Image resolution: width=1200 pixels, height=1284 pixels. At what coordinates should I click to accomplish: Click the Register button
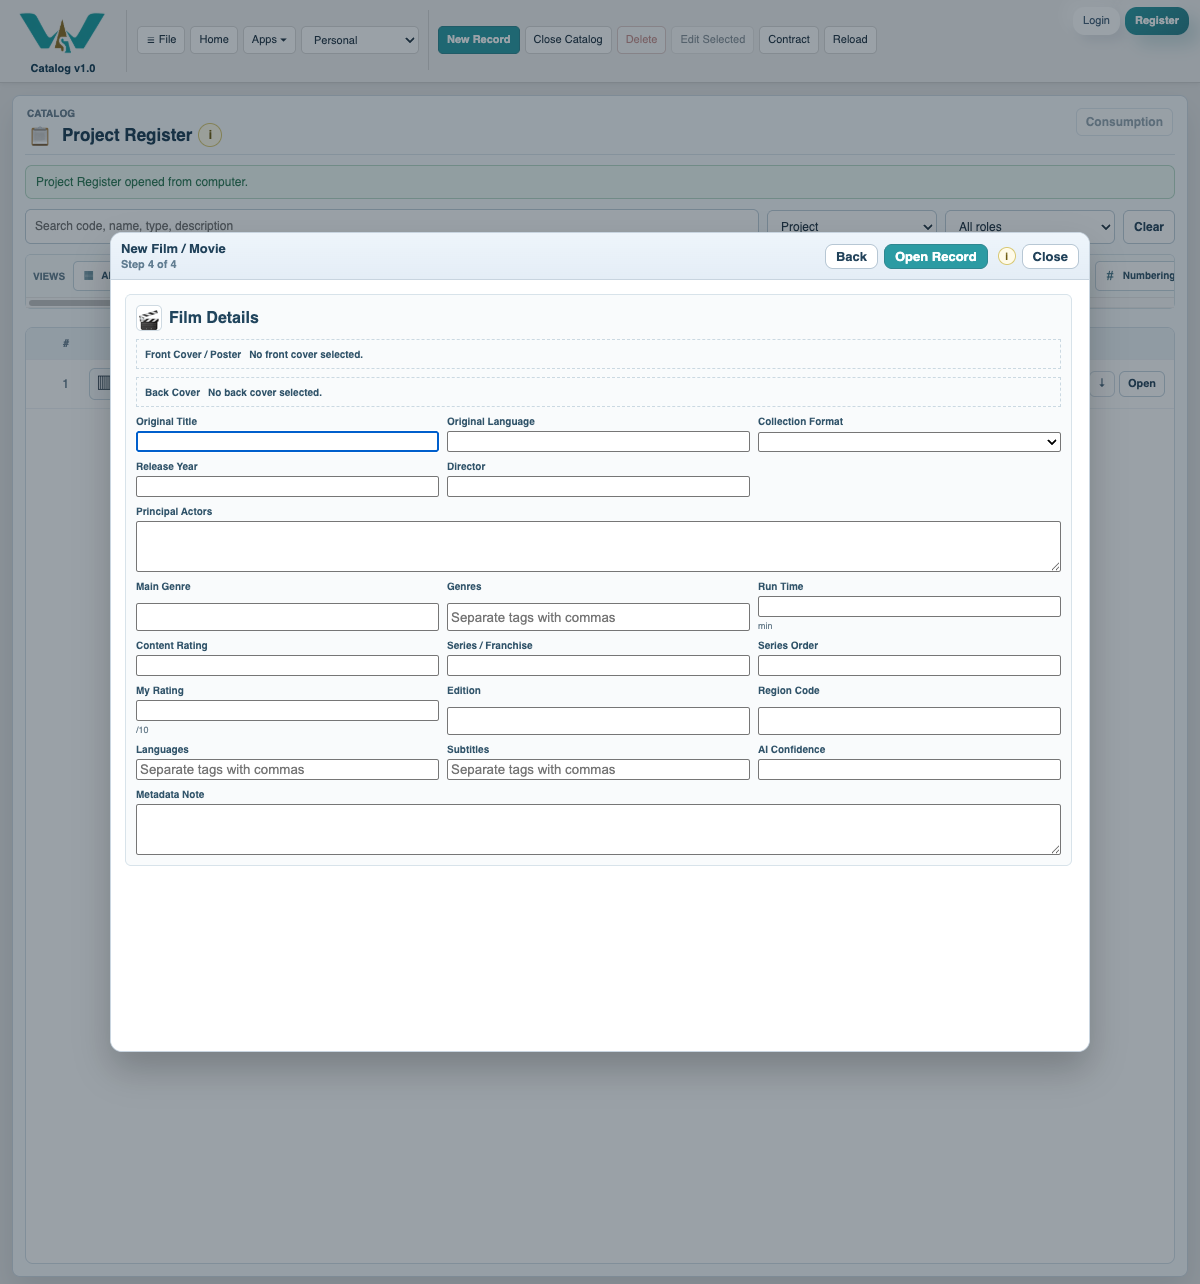point(1157,21)
